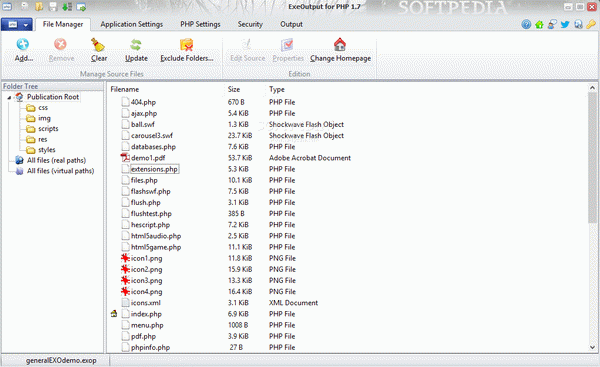Select the css folder in tree
Viewport: 600px width, 367px height.
click(43, 108)
